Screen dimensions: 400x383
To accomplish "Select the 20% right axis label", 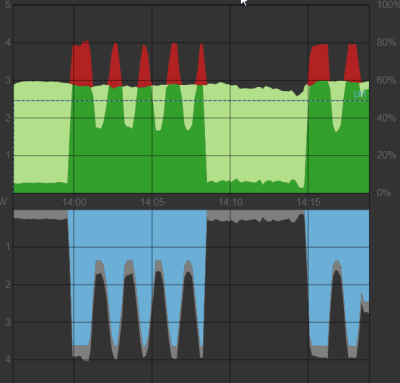I will (x=387, y=155).
